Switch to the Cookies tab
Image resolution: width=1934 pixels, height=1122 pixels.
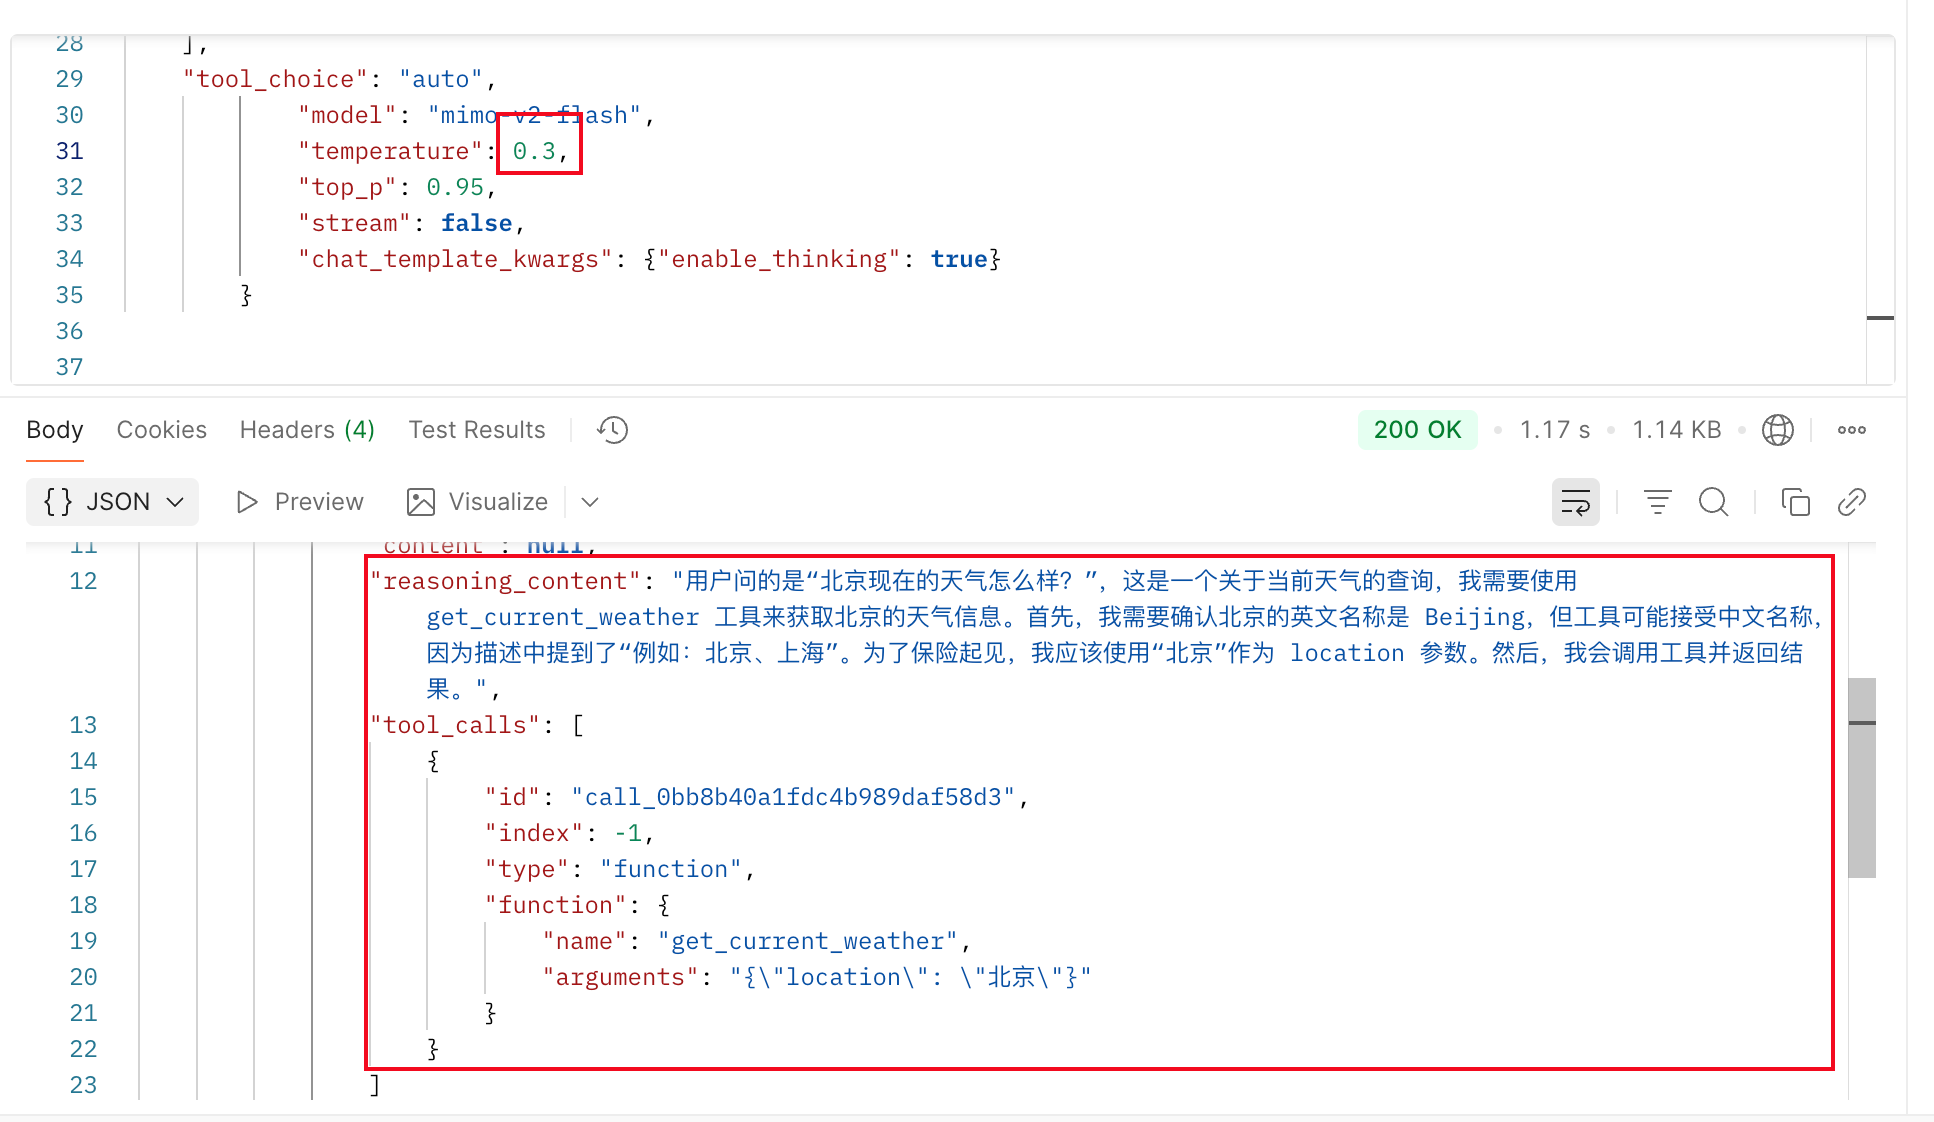(x=161, y=430)
